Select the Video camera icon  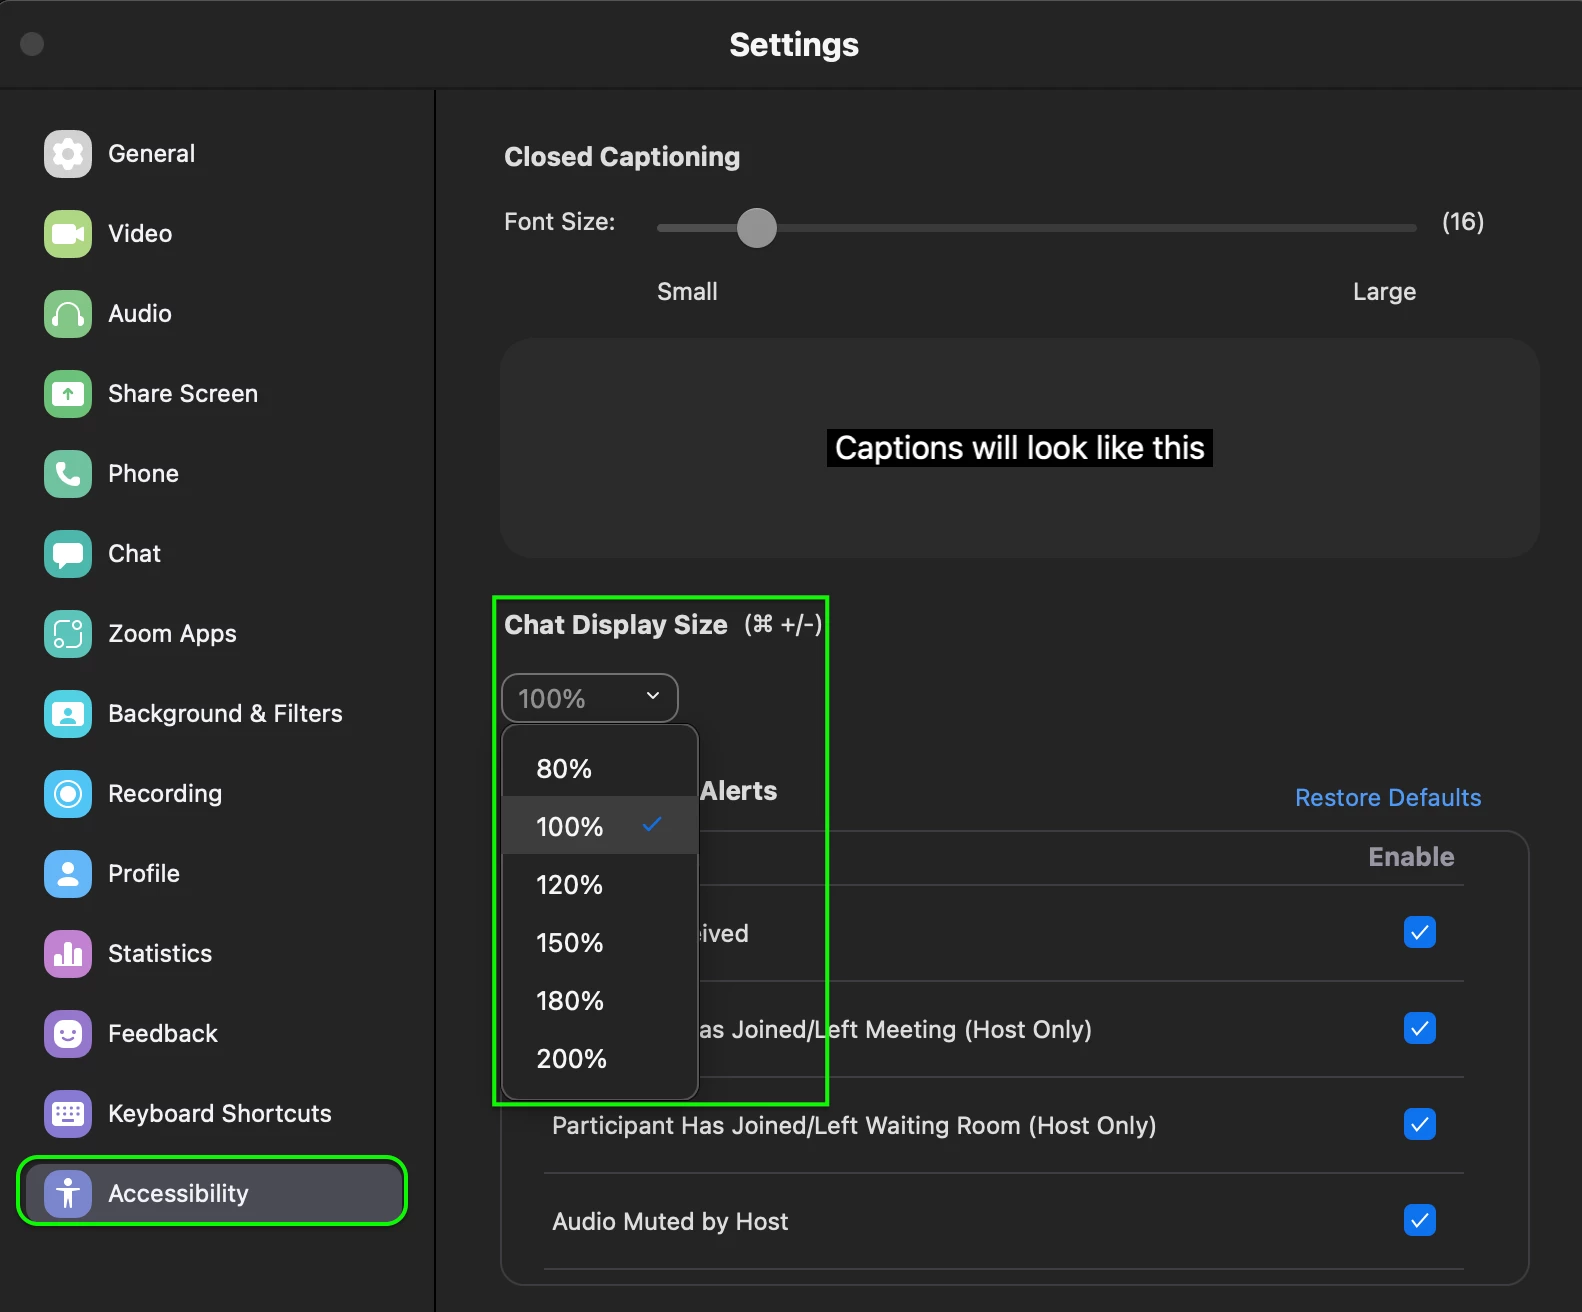click(68, 234)
